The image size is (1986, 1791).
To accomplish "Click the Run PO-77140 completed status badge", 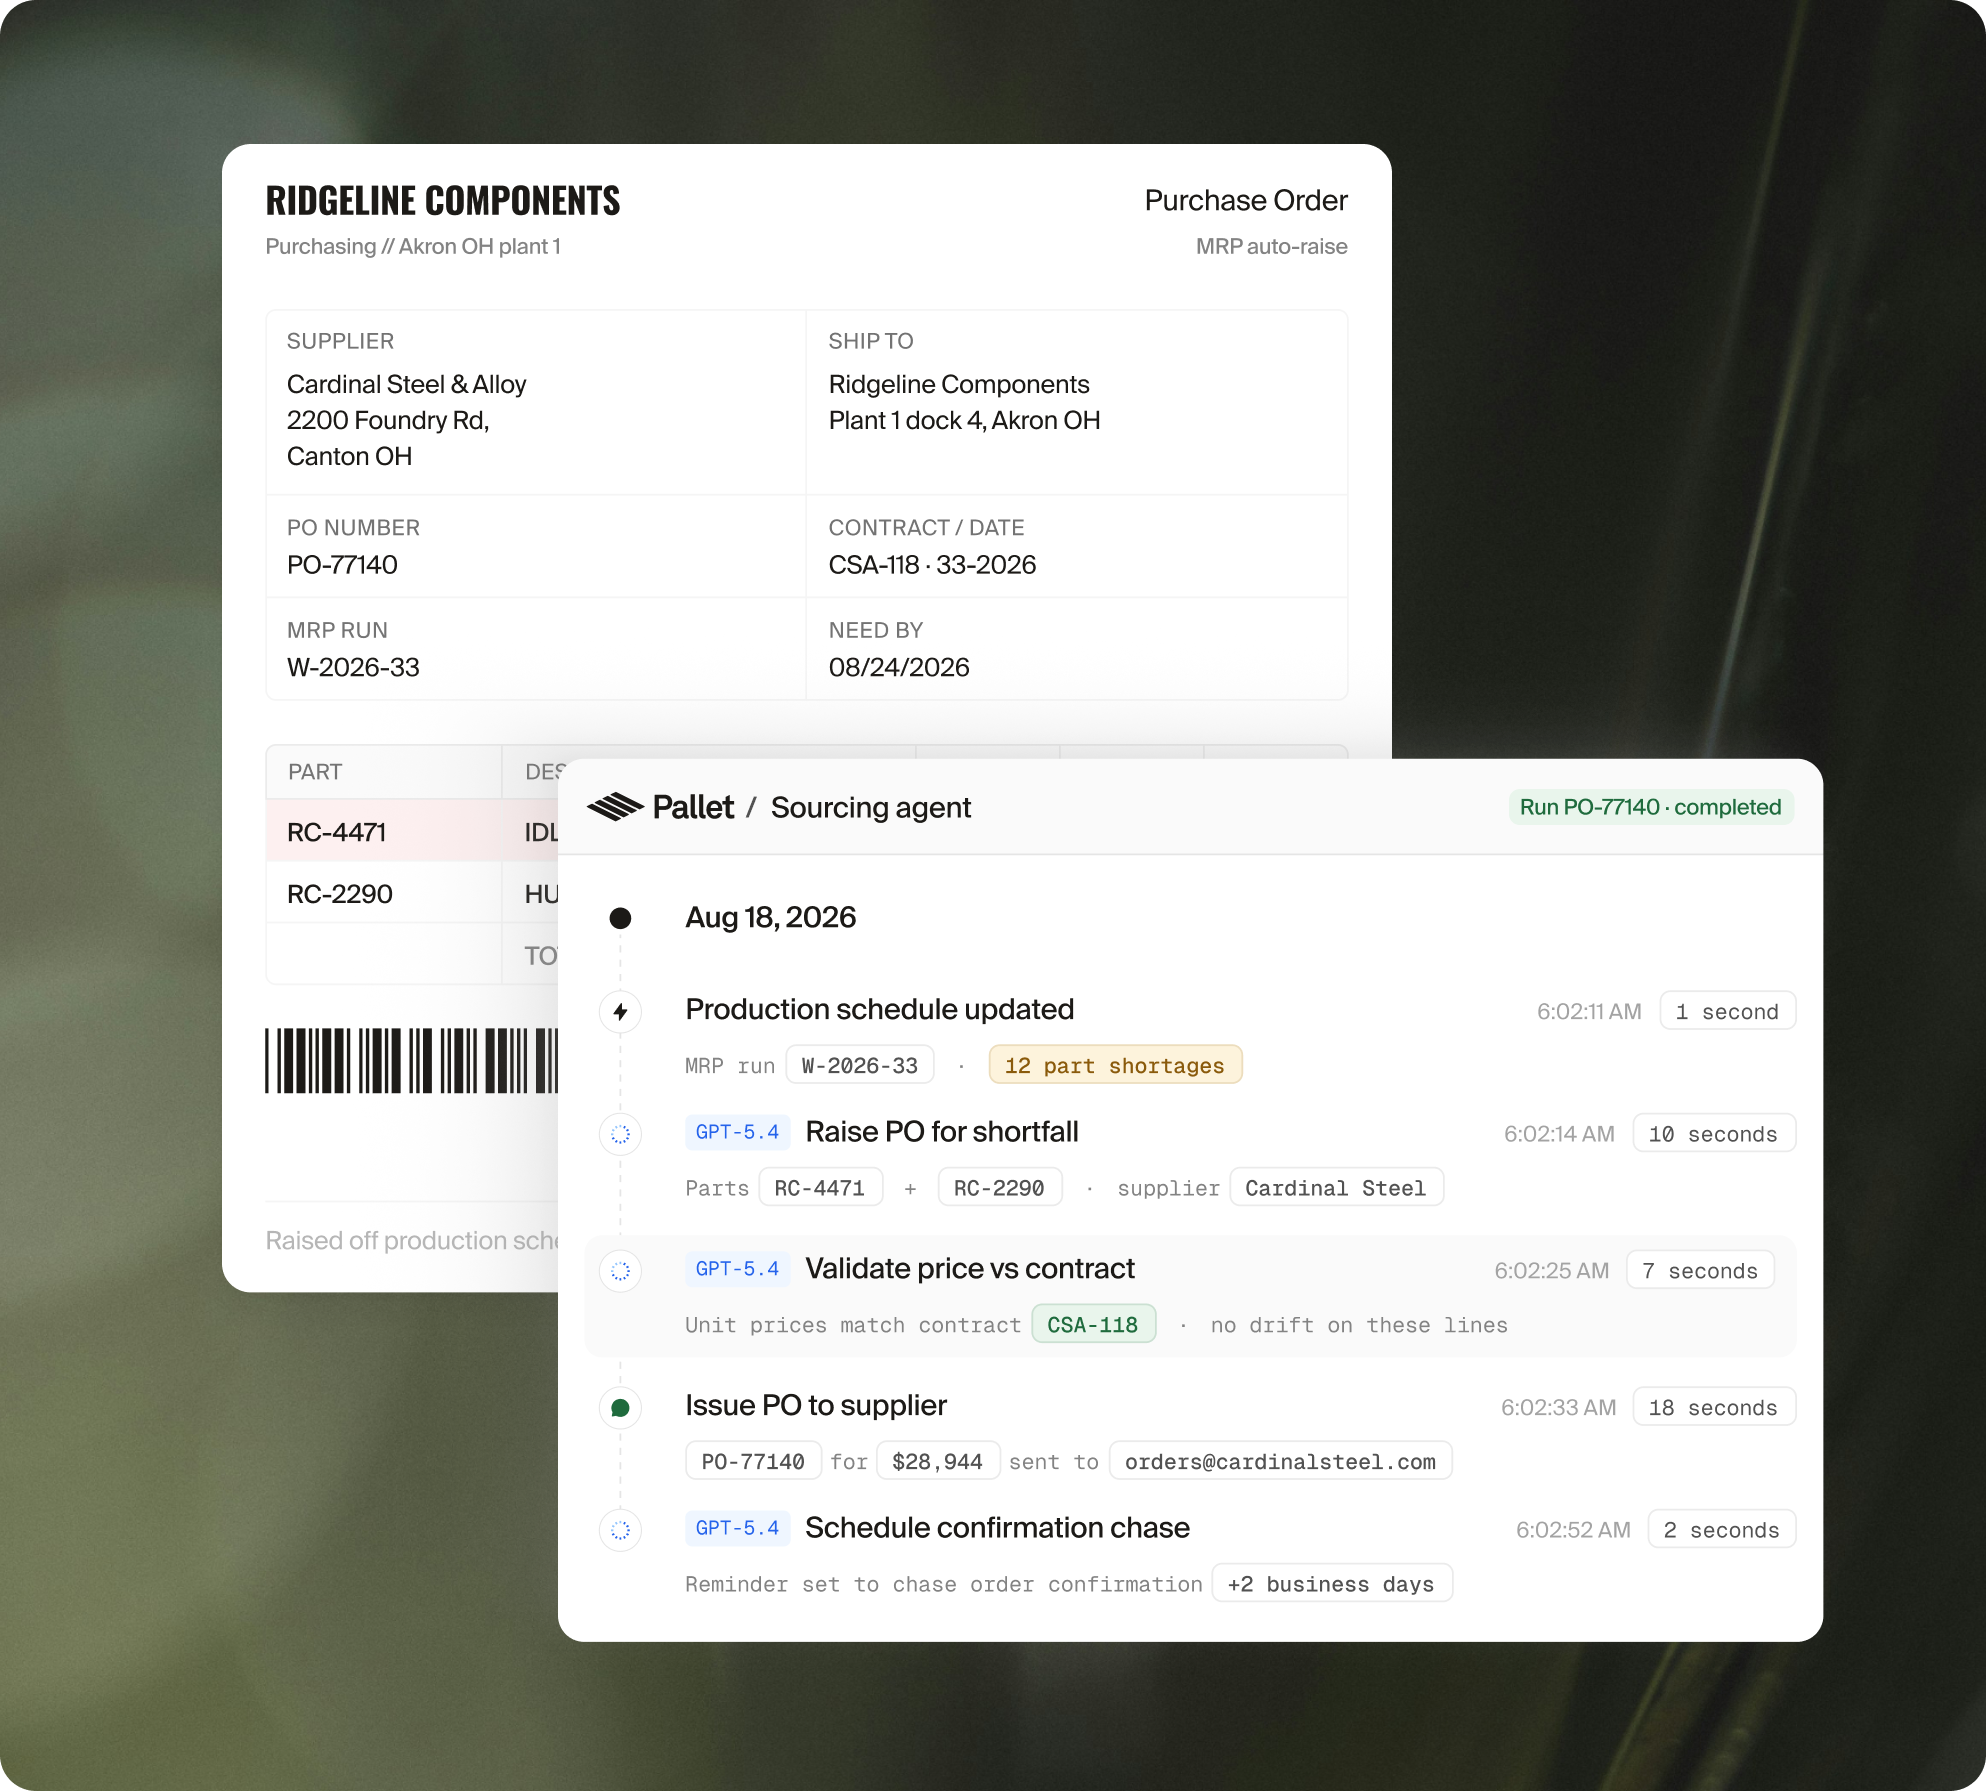I will click(1651, 807).
